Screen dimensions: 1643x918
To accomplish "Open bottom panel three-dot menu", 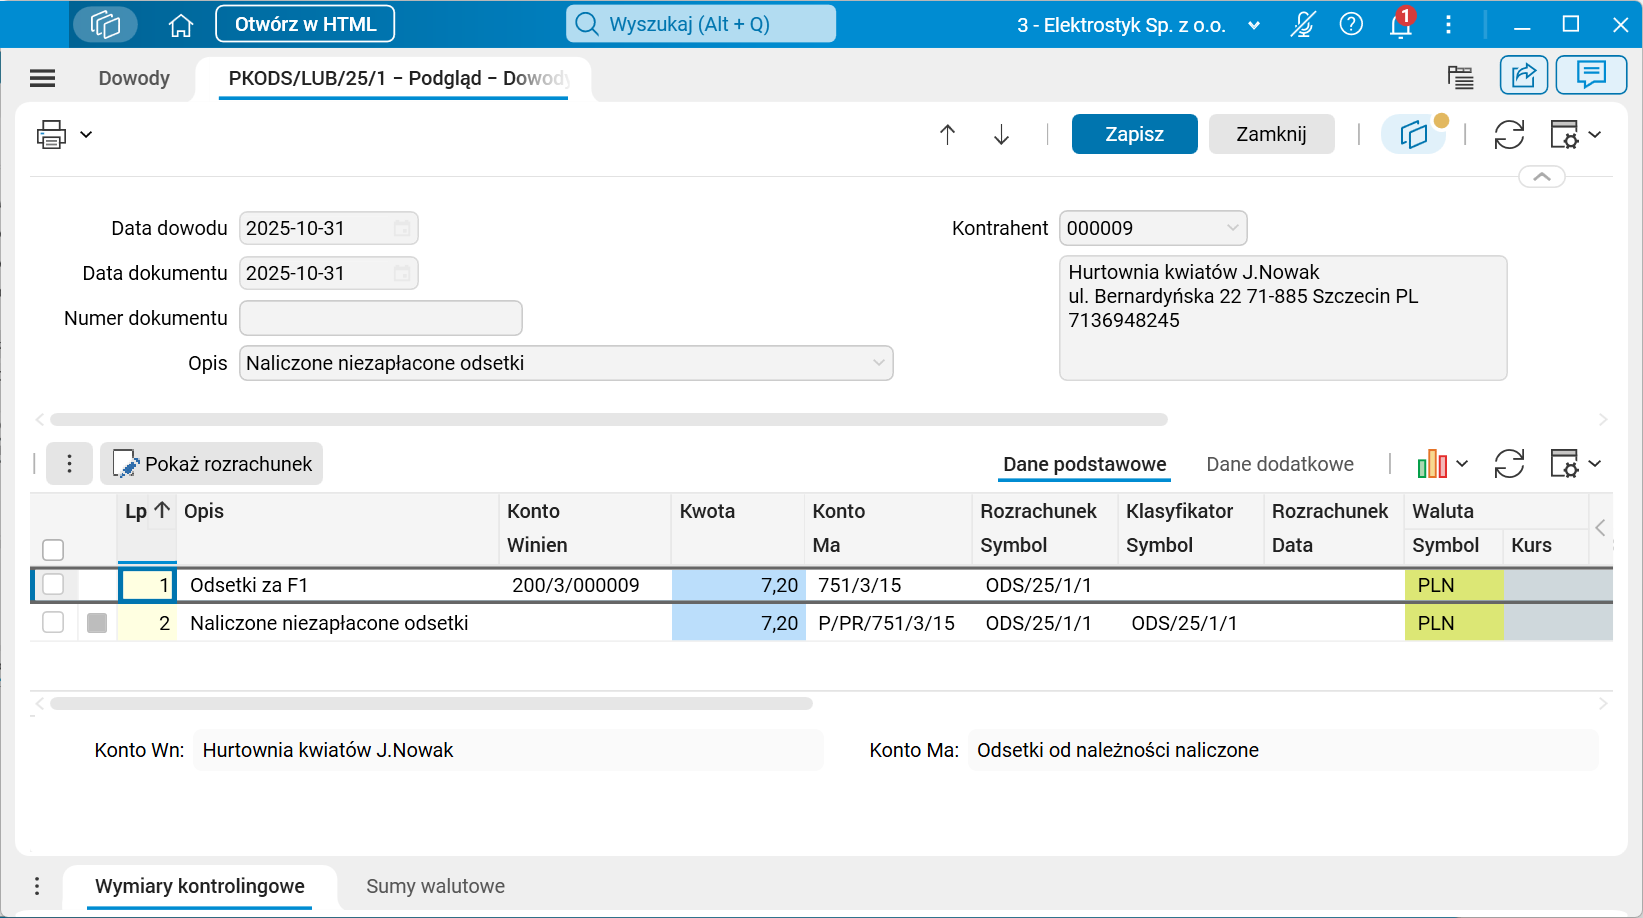I will click(x=37, y=886).
